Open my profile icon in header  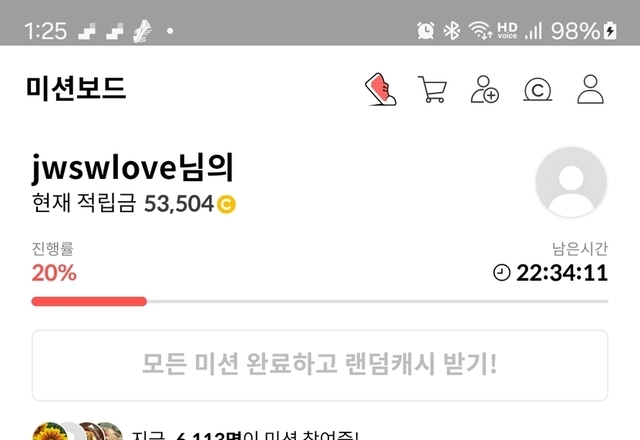click(590, 89)
